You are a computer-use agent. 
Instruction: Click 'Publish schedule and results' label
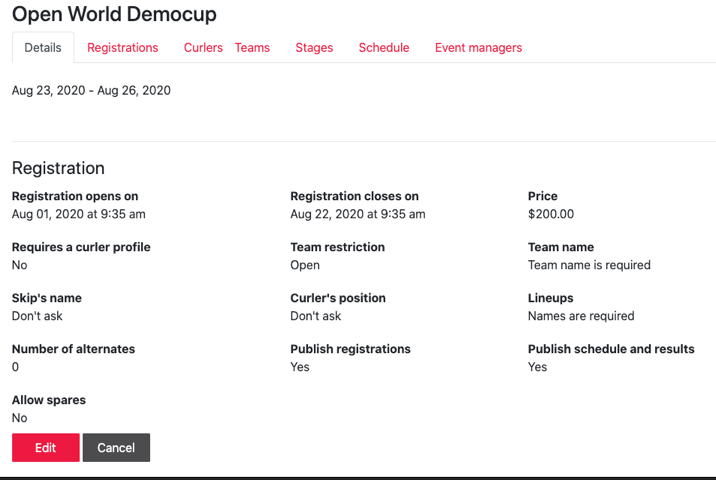pos(611,349)
